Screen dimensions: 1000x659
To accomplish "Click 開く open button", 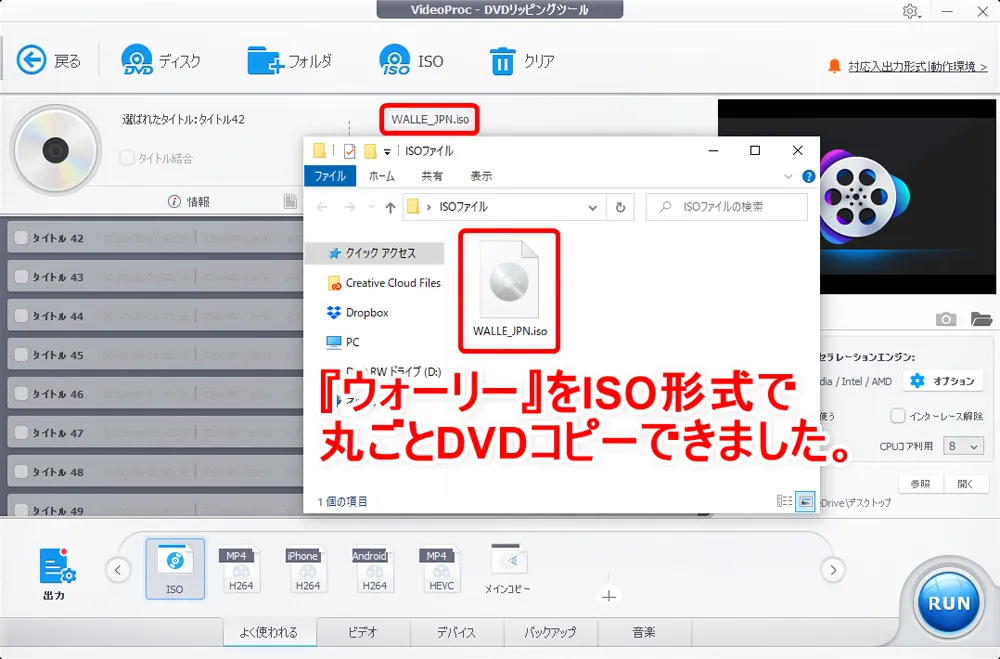I will tap(966, 484).
